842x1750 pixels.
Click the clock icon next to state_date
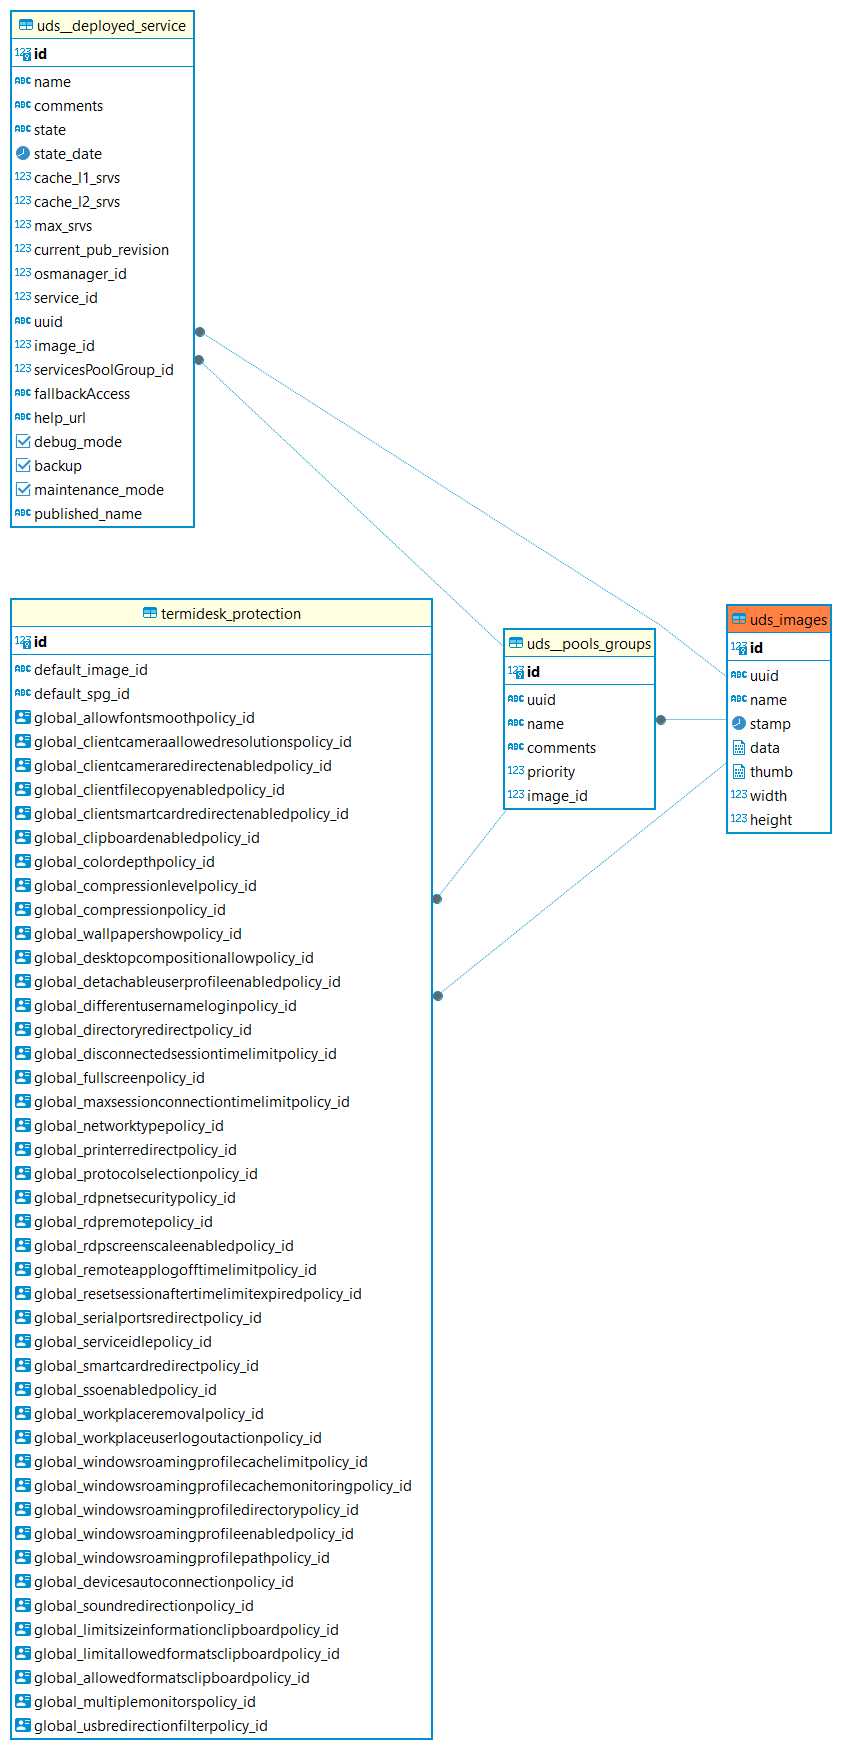tap(23, 153)
